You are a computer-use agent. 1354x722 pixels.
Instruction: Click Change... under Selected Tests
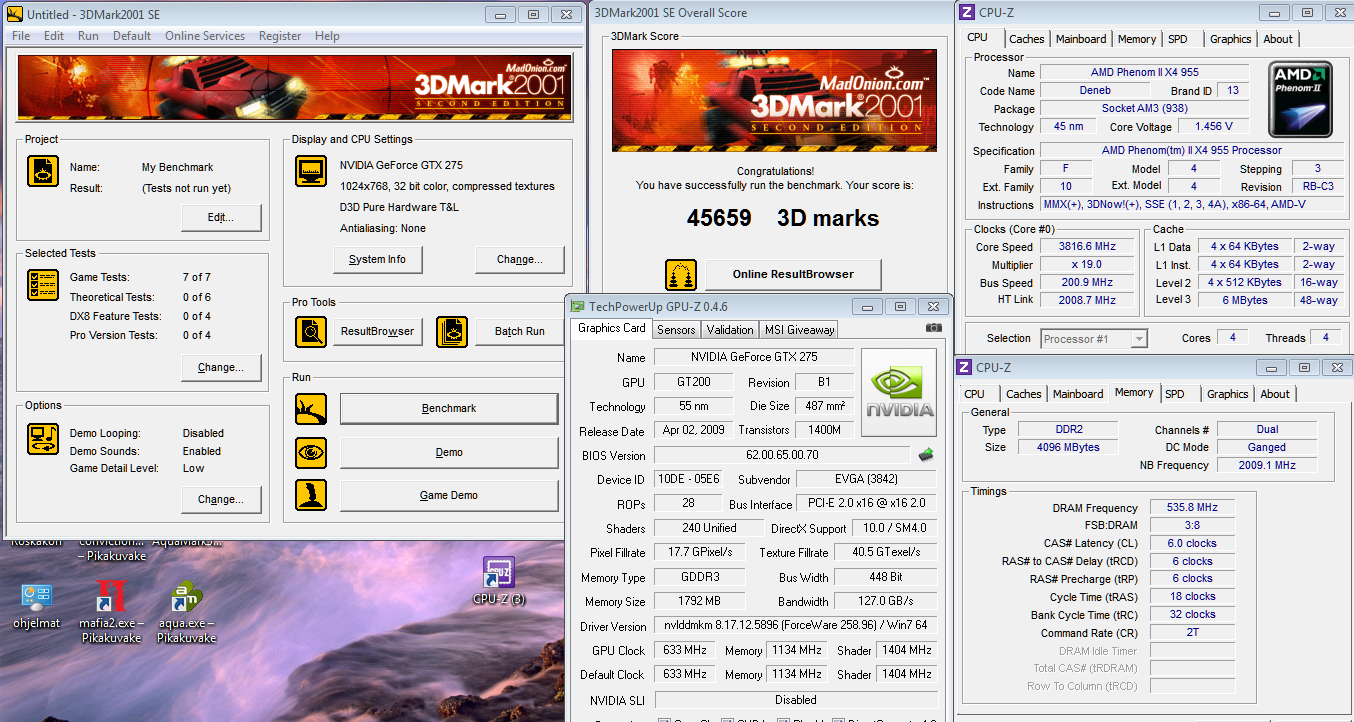[x=221, y=367]
